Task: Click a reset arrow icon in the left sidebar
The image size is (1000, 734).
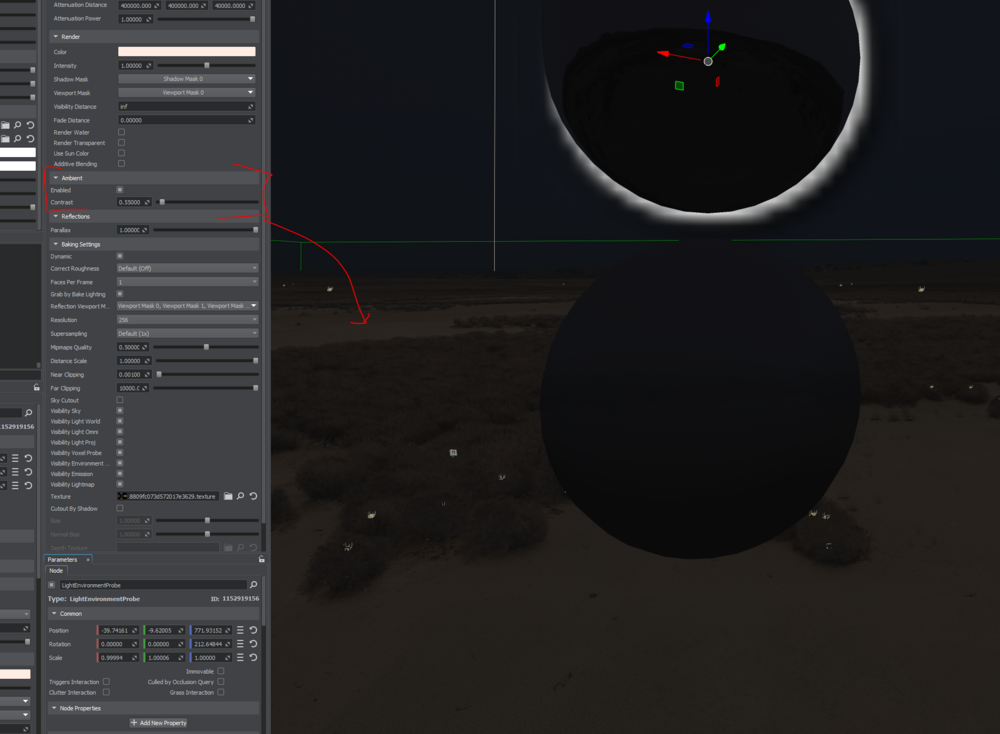Action: (x=30, y=125)
